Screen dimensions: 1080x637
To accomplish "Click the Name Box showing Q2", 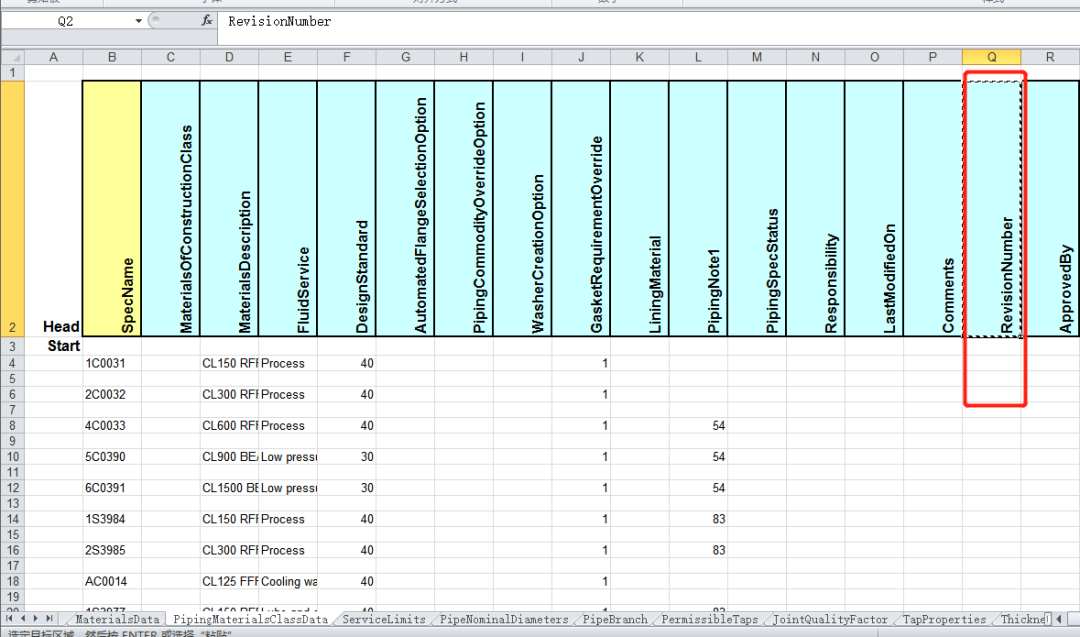I will (66, 21).
